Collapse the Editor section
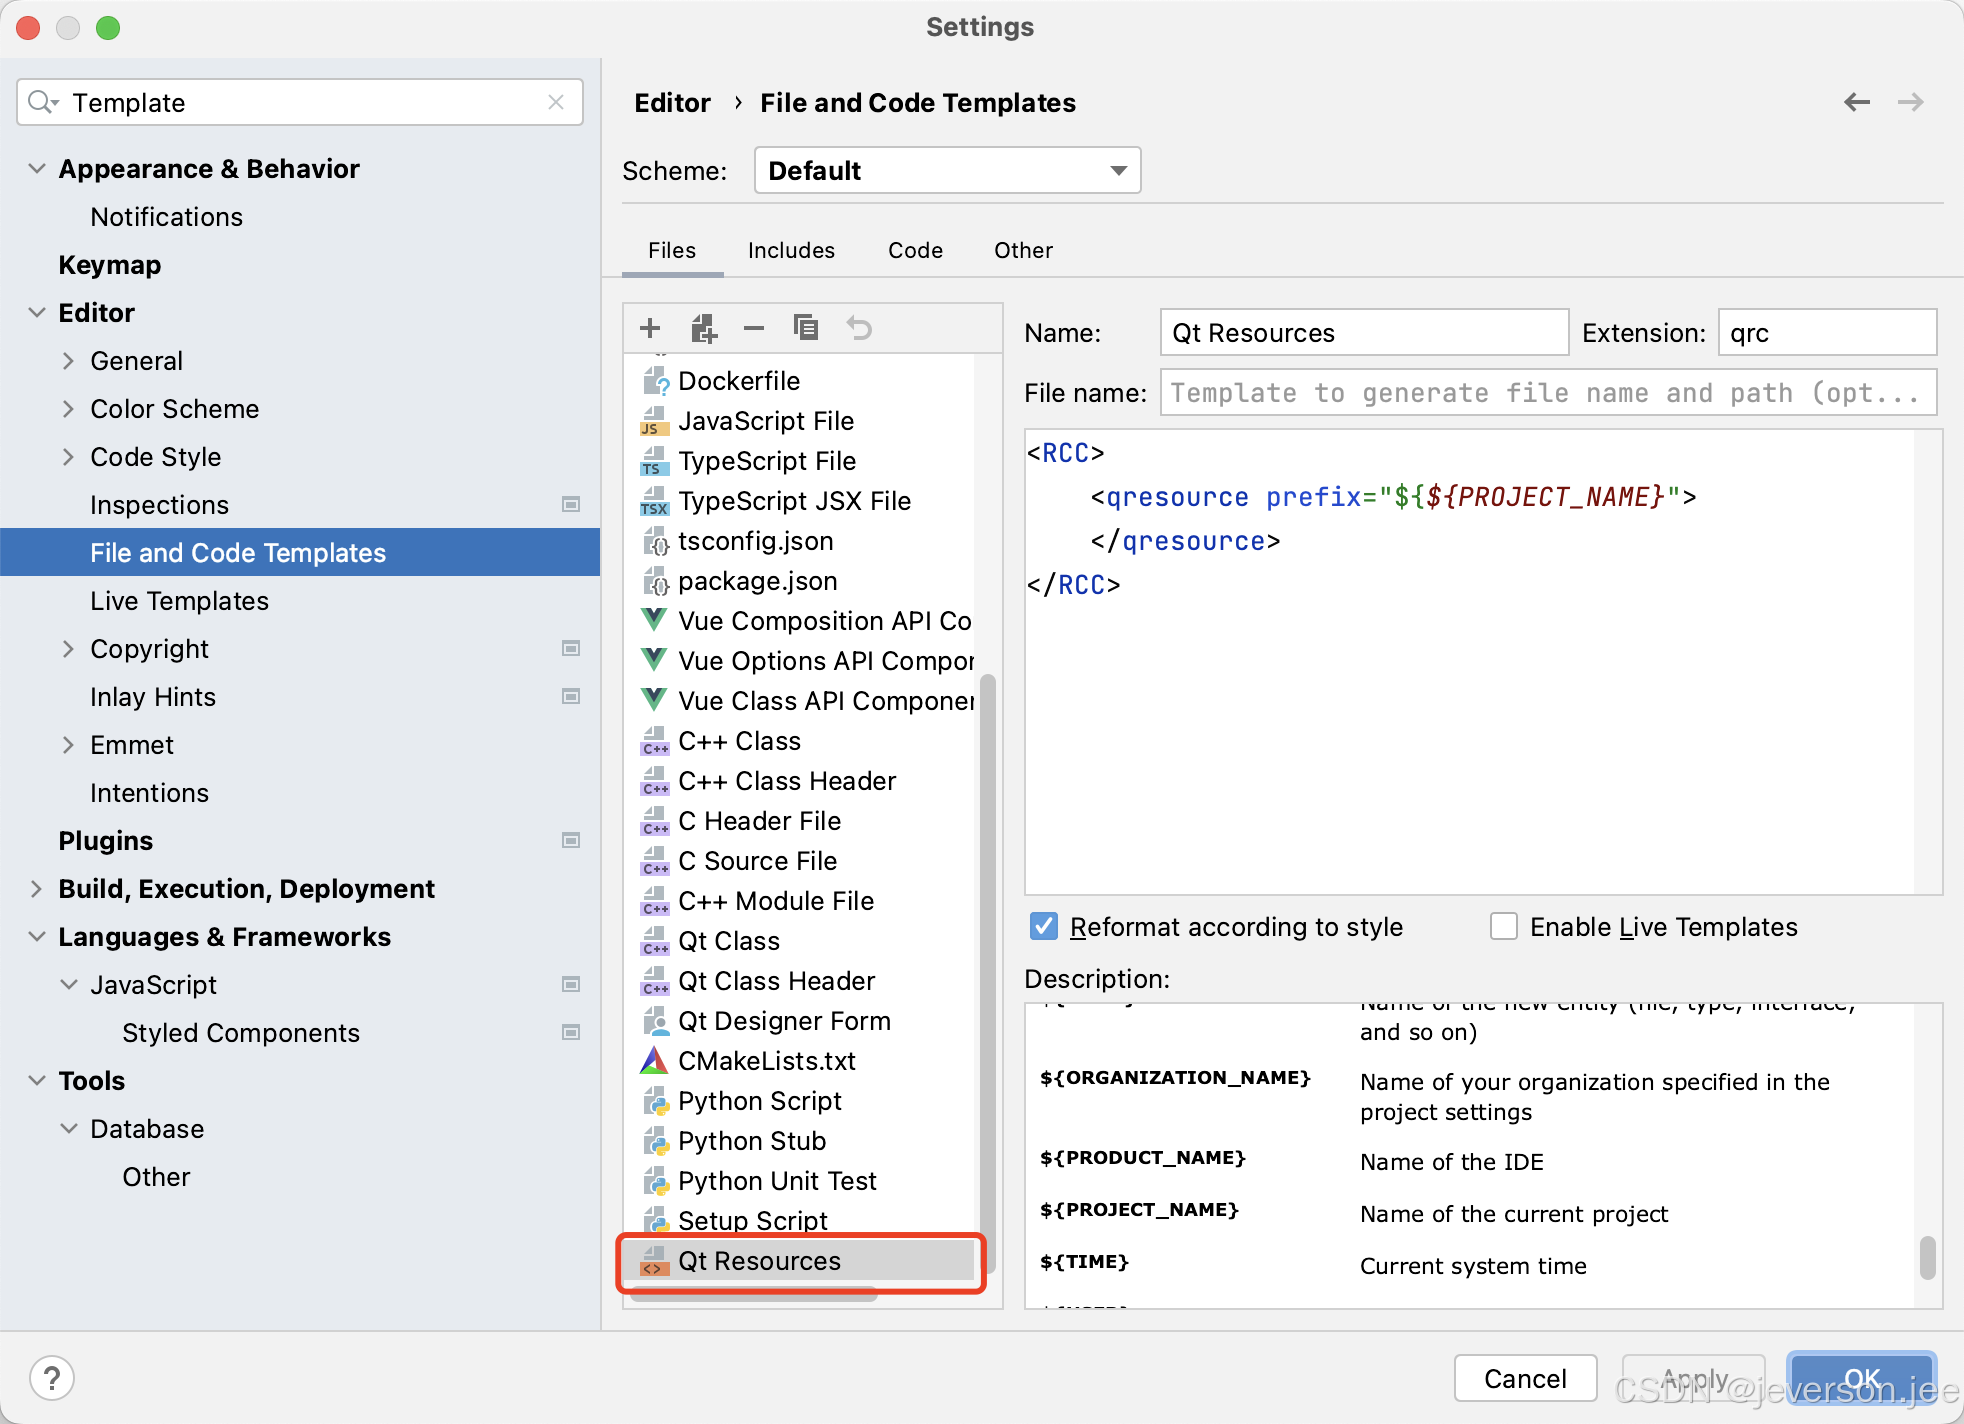 (x=37, y=312)
